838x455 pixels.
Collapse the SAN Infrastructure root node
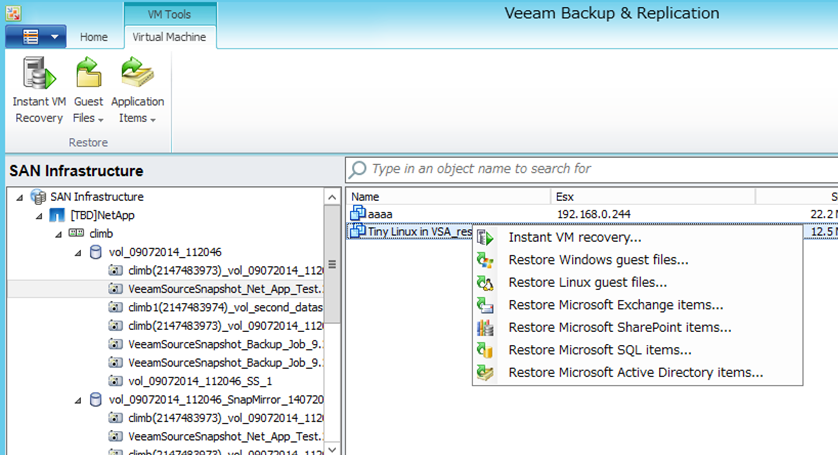pyautogui.click(x=20, y=197)
